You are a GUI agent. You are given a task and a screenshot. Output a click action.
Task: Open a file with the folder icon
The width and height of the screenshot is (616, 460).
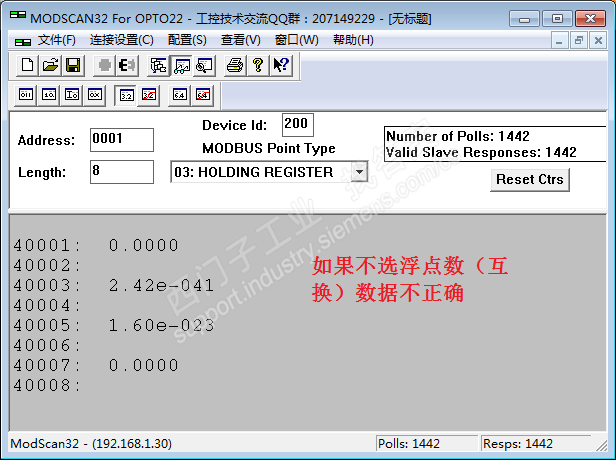click(50, 65)
